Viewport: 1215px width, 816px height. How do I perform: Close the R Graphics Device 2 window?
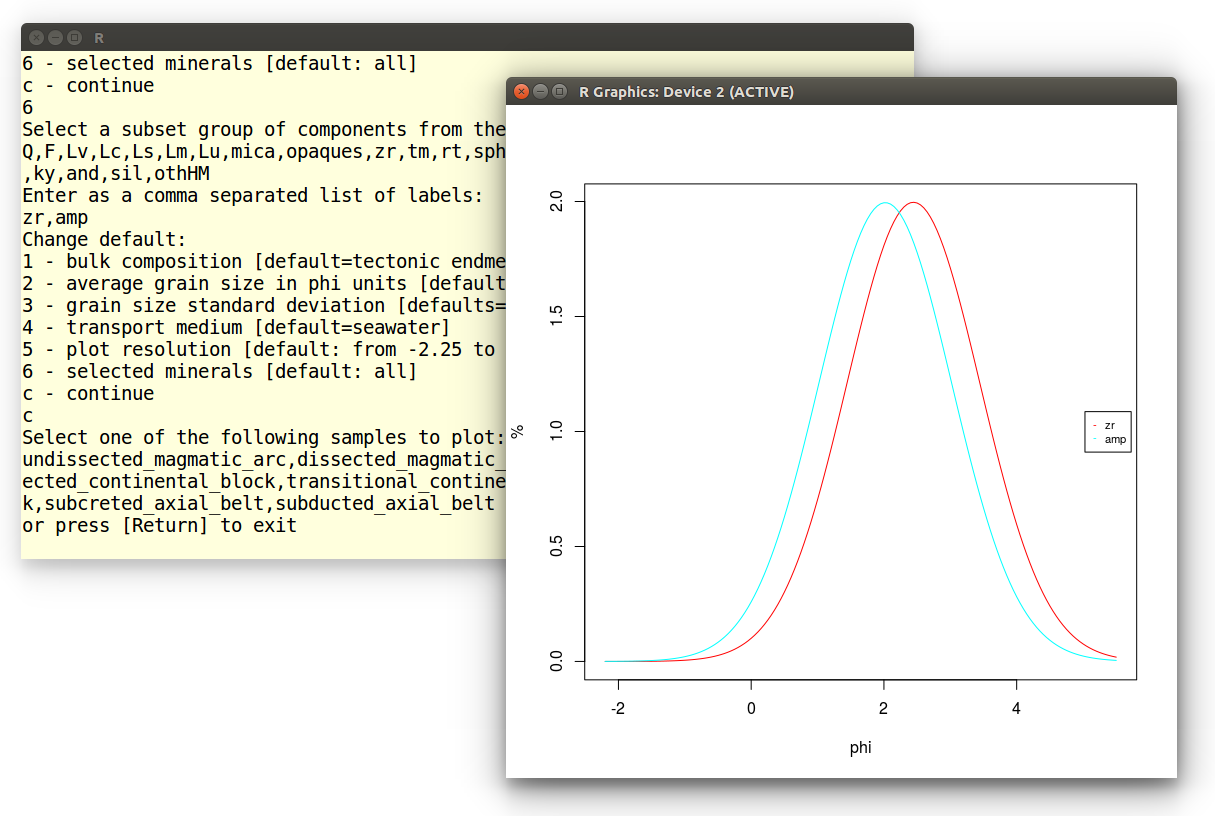click(521, 92)
